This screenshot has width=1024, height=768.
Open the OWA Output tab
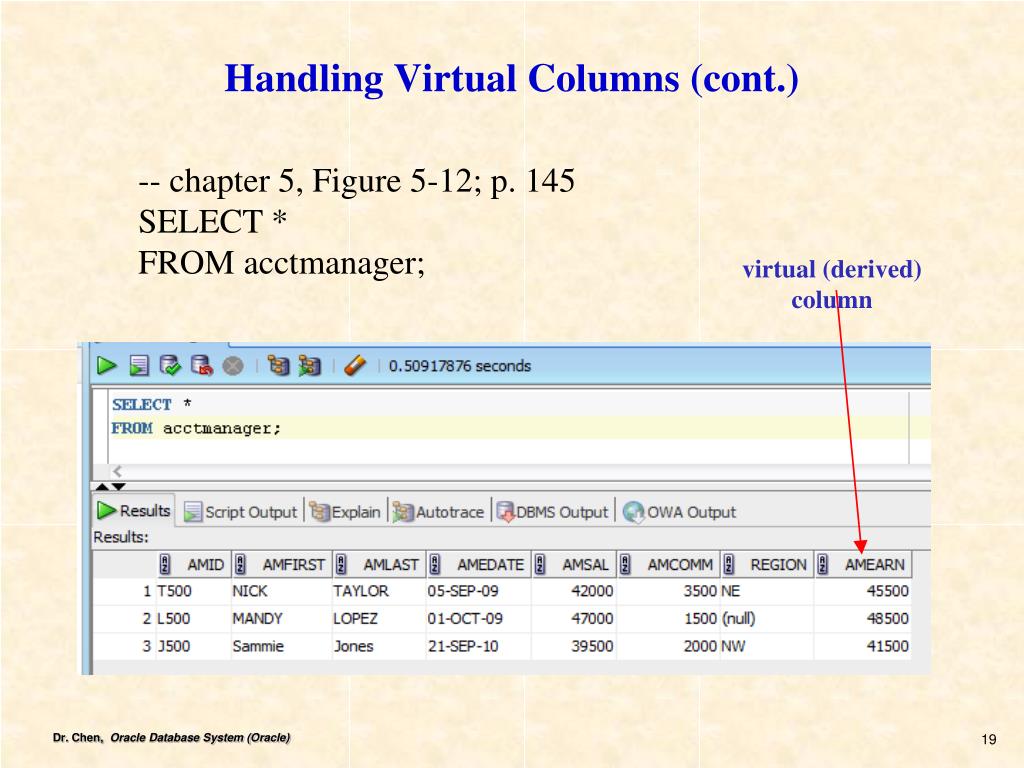(679, 512)
